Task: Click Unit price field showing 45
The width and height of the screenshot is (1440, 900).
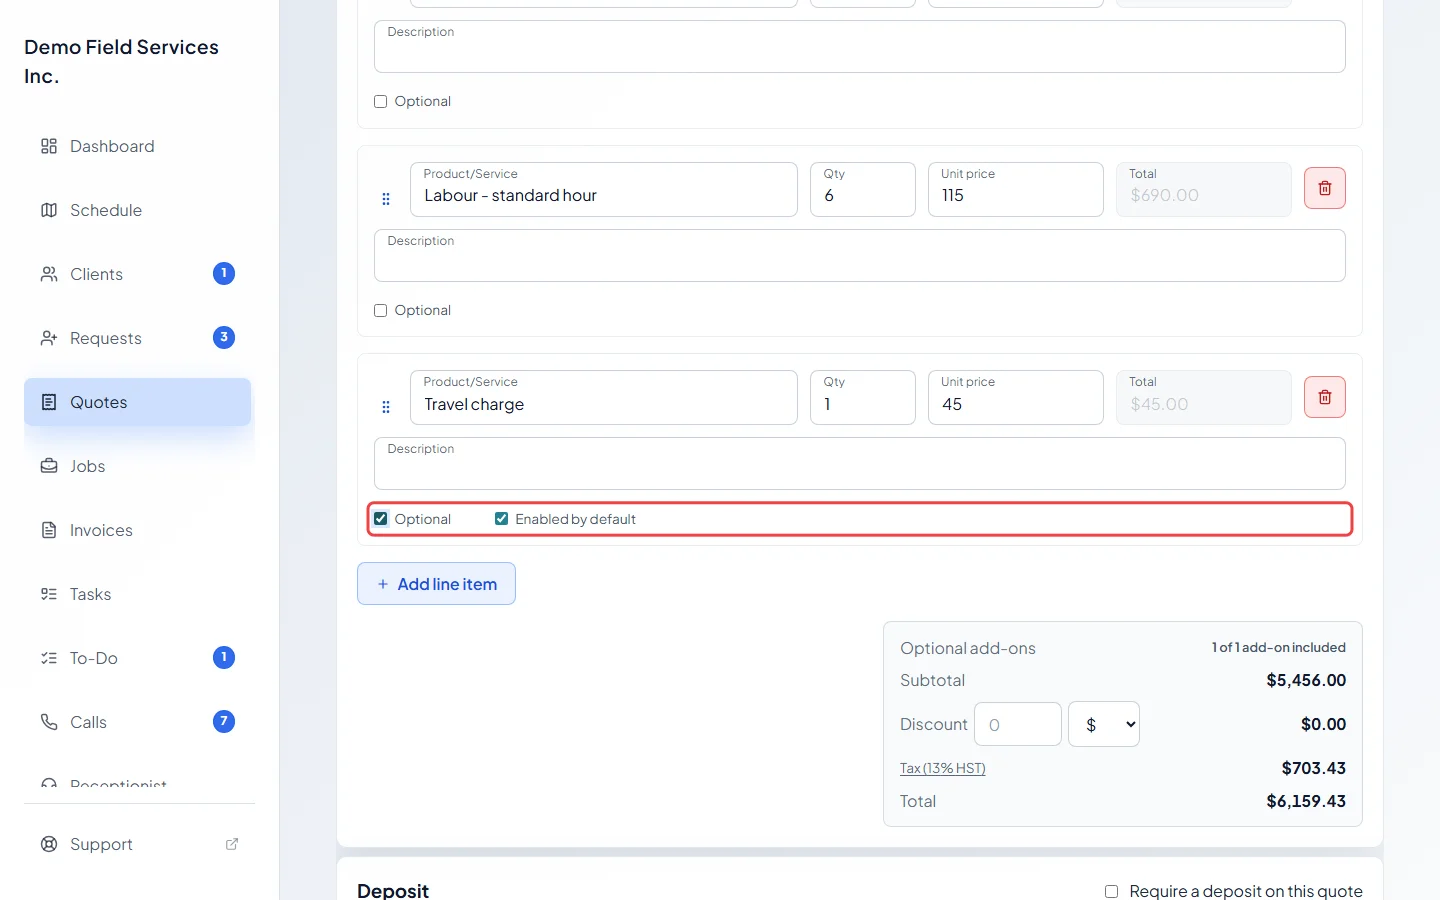Action: (x=1016, y=398)
